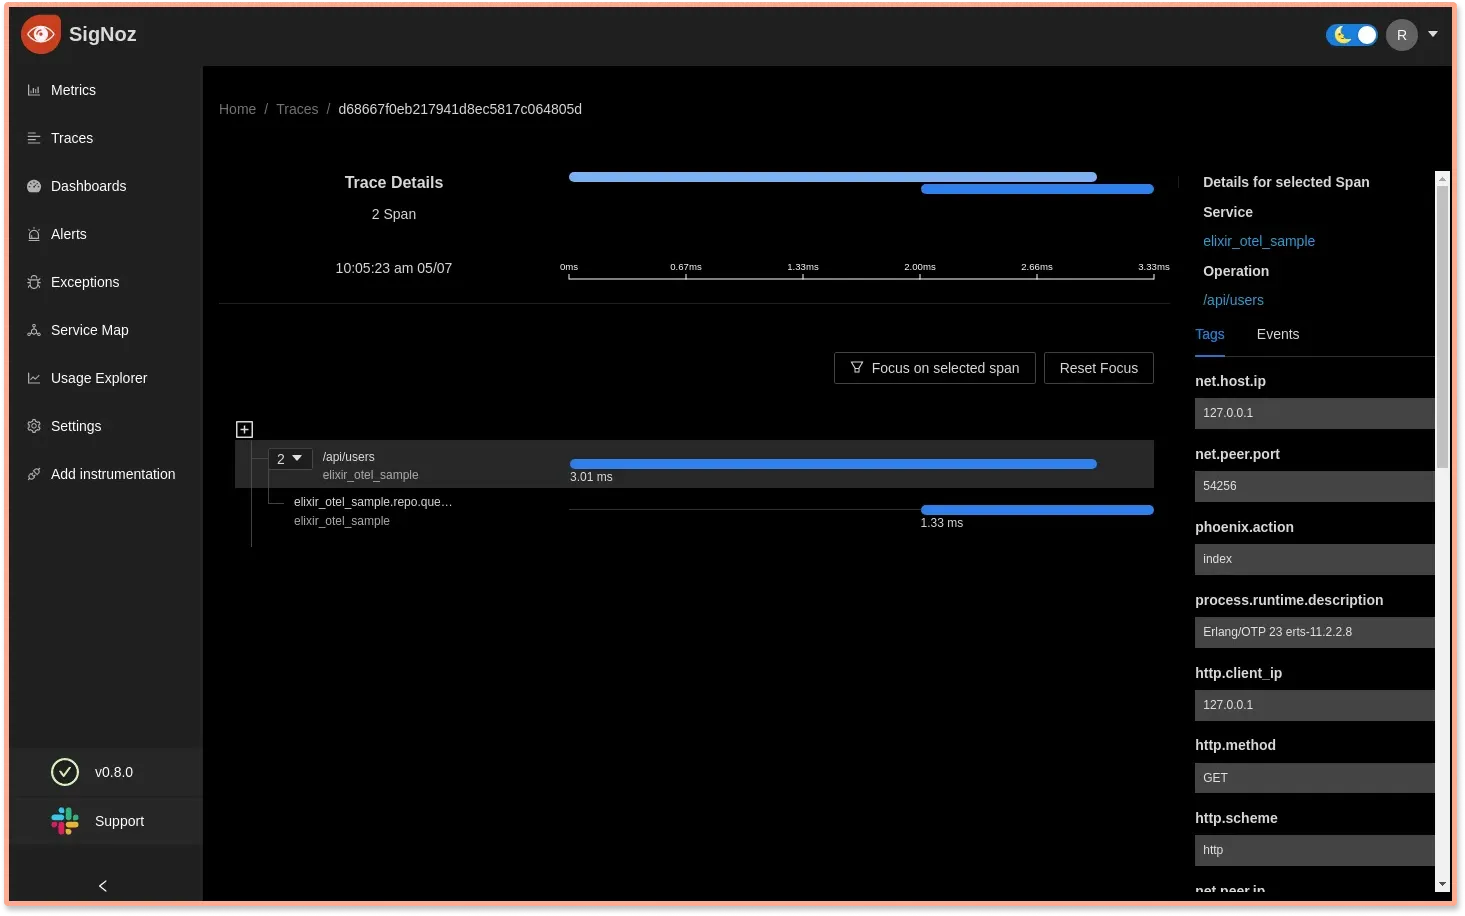Screen dimensions: 1465x916
Task: Click the Traces list icon
Action: coord(34,138)
